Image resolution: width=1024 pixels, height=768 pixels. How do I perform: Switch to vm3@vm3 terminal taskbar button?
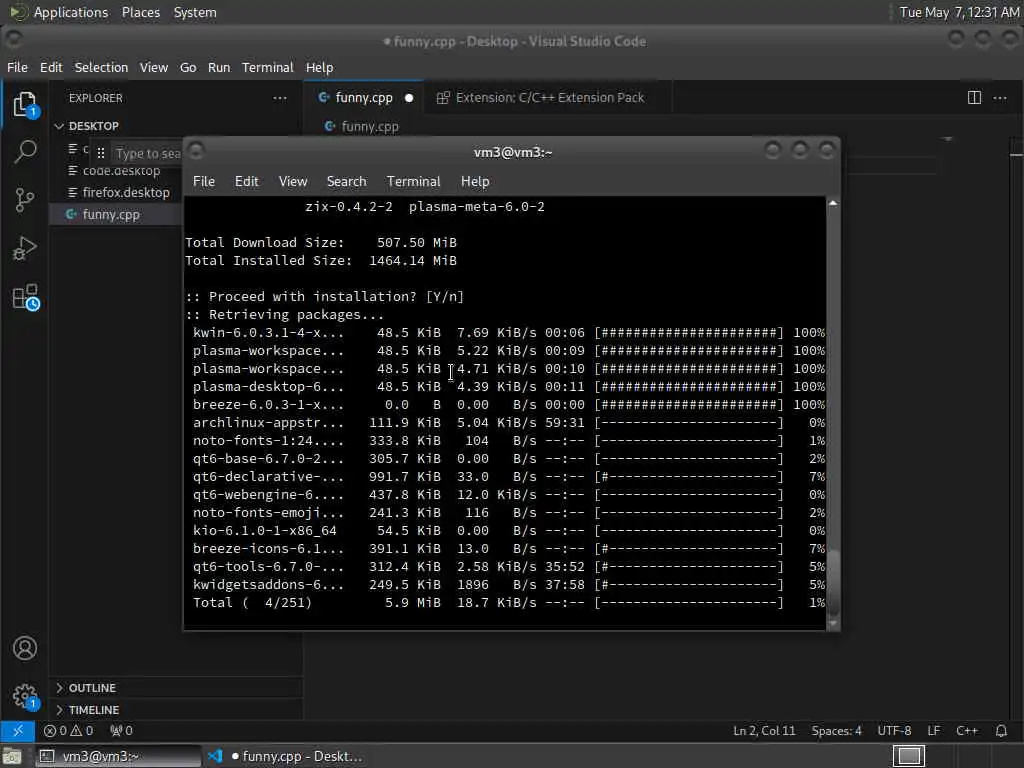(118, 756)
